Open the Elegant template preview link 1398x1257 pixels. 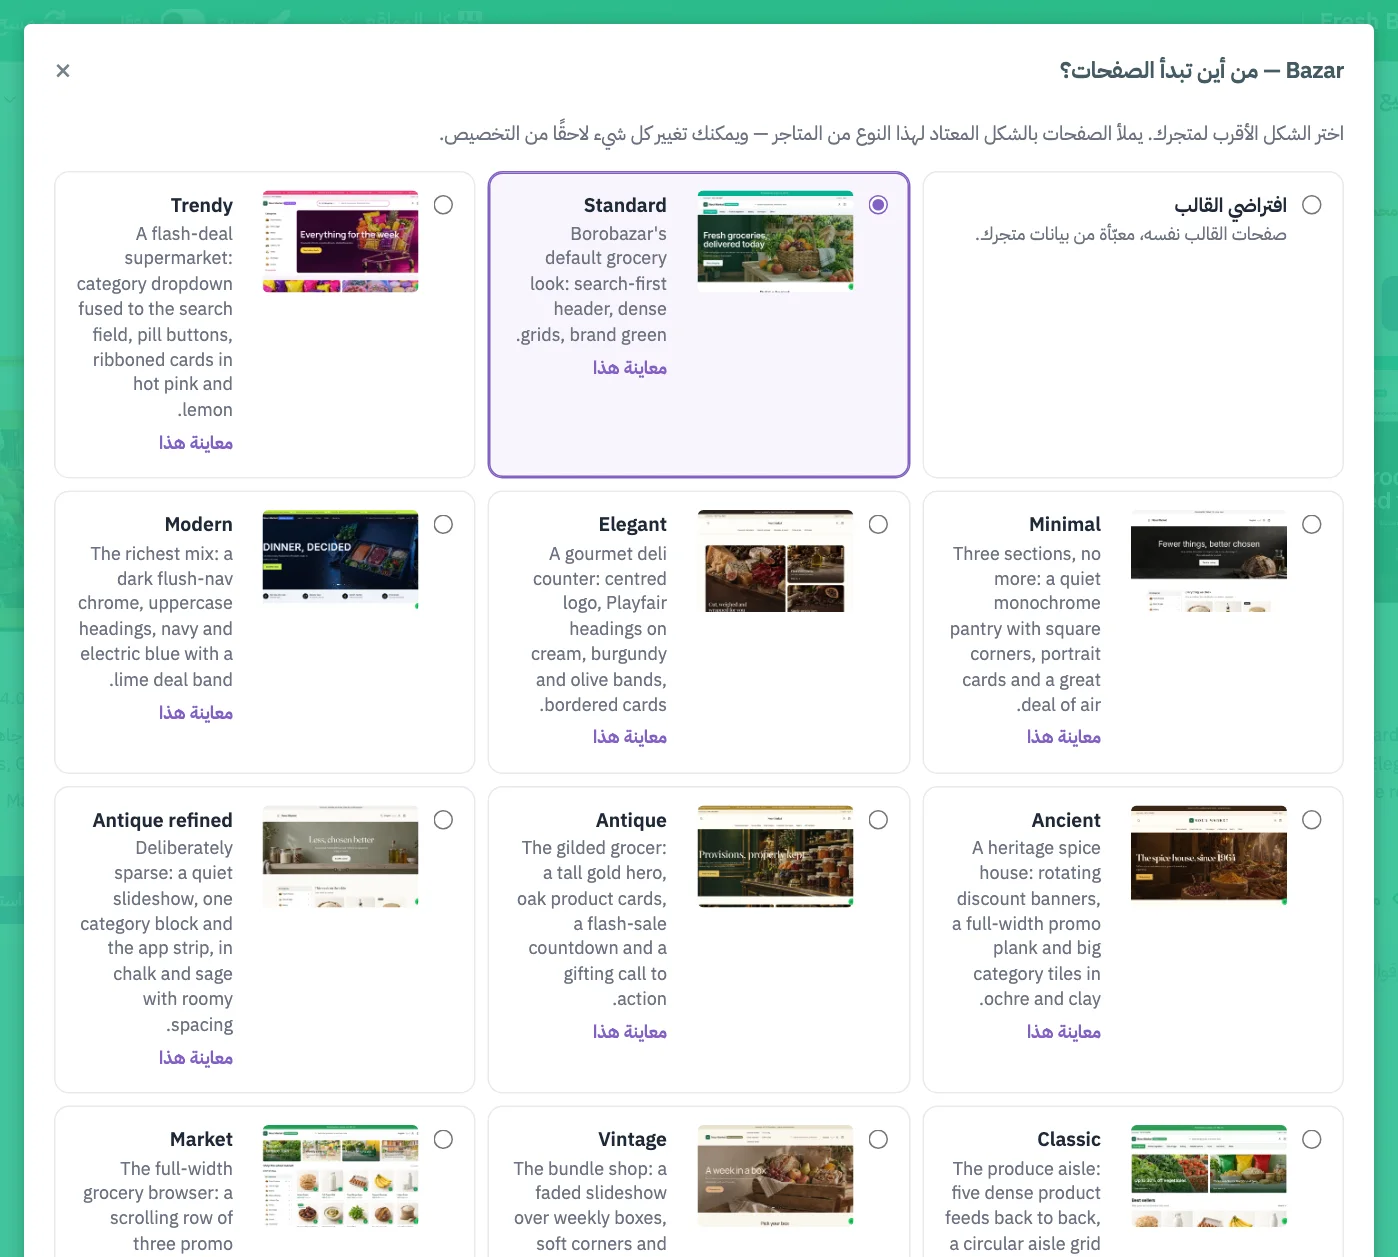click(630, 737)
